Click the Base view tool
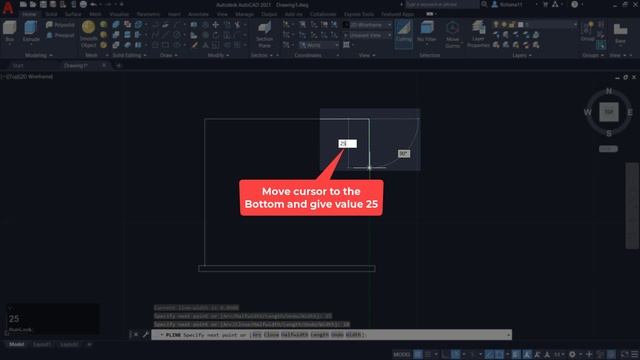The height and width of the screenshot is (360, 640). (620, 33)
